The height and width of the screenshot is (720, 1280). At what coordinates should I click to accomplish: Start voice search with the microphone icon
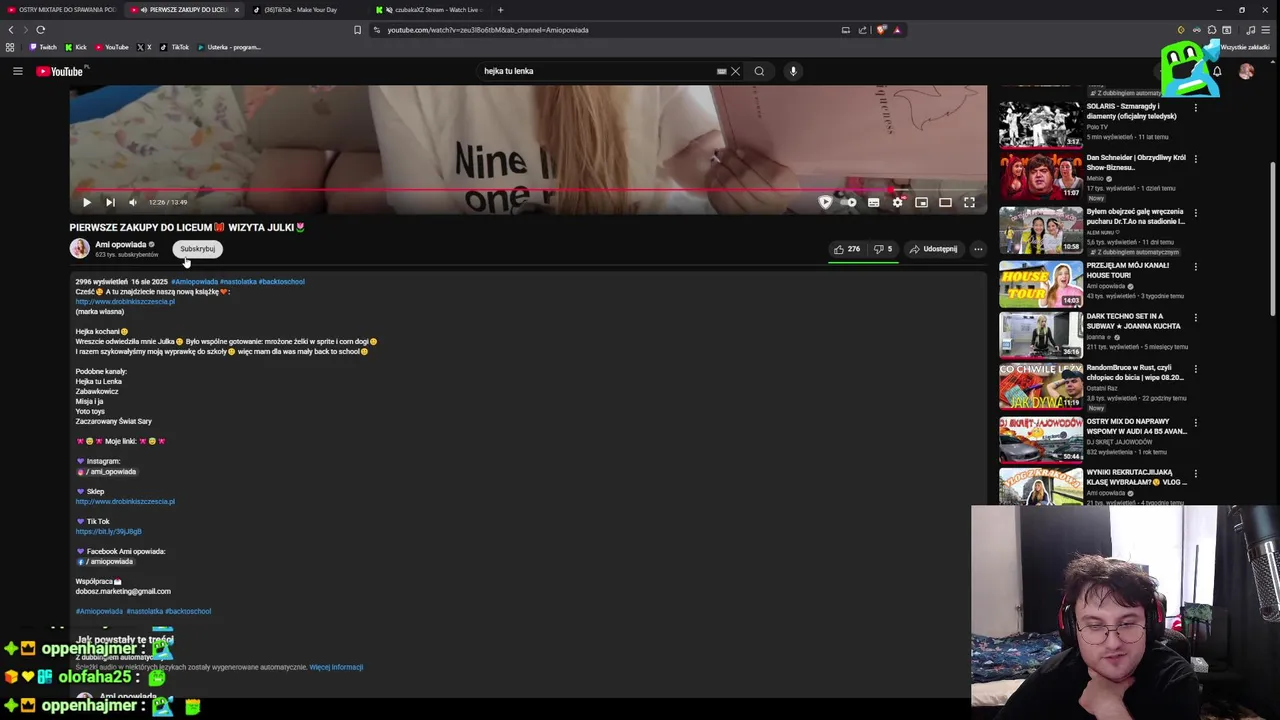click(793, 71)
